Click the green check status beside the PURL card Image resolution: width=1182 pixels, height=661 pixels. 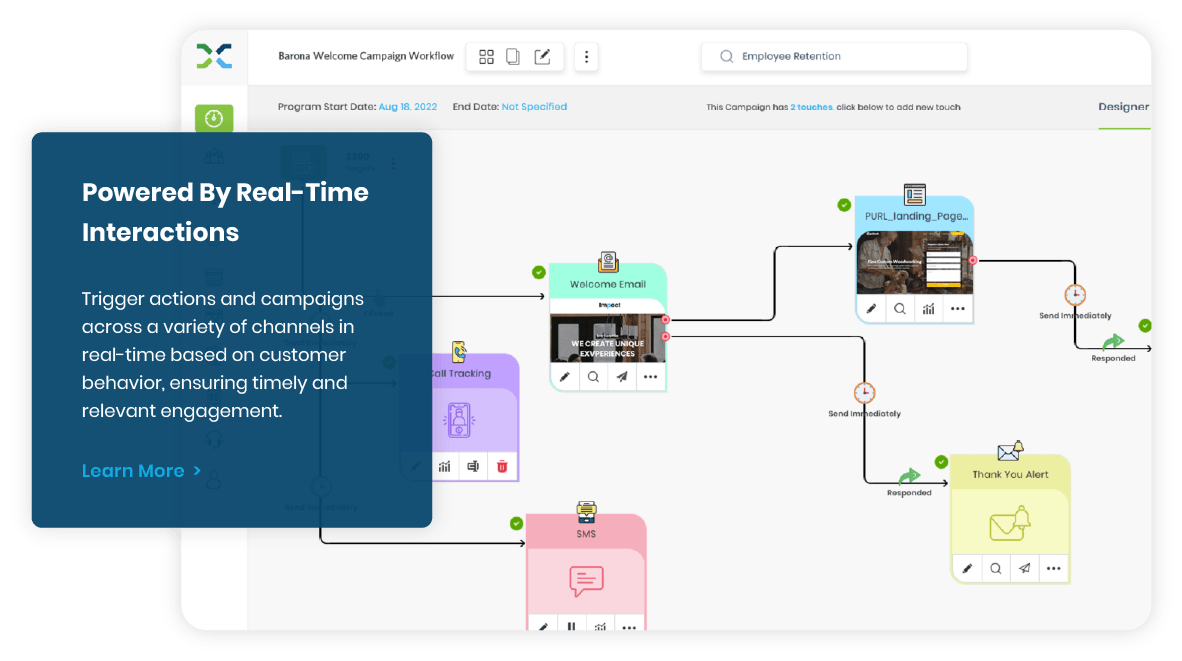(844, 205)
